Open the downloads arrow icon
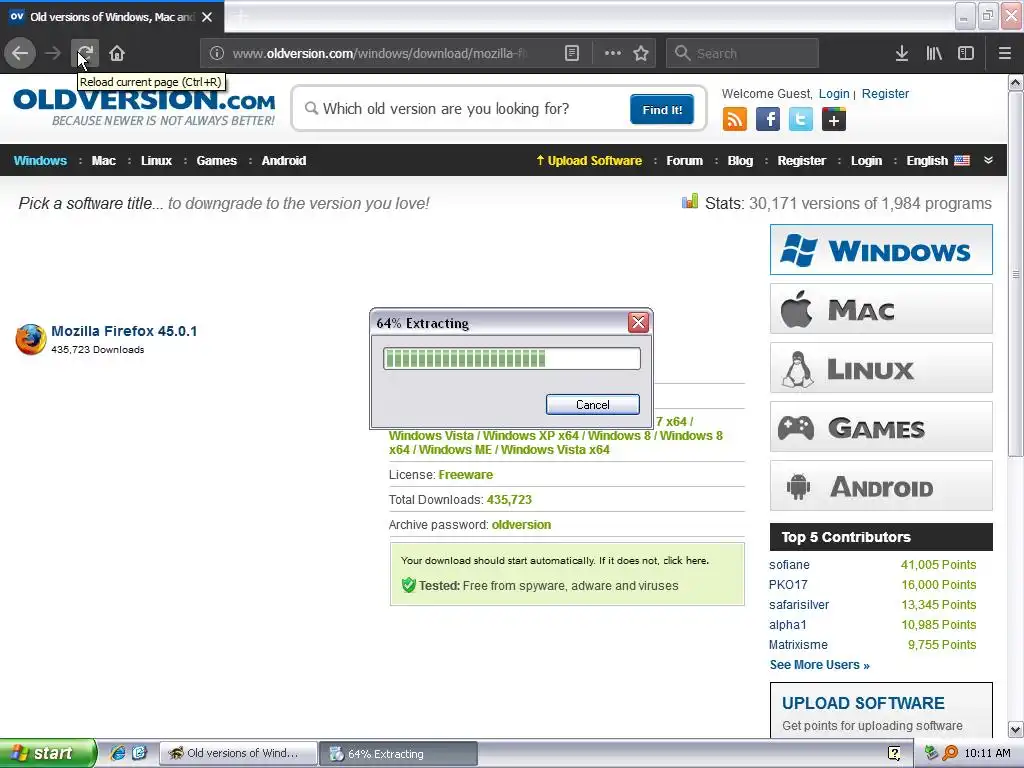The width and height of the screenshot is (1024, 768). pos(902,53)
